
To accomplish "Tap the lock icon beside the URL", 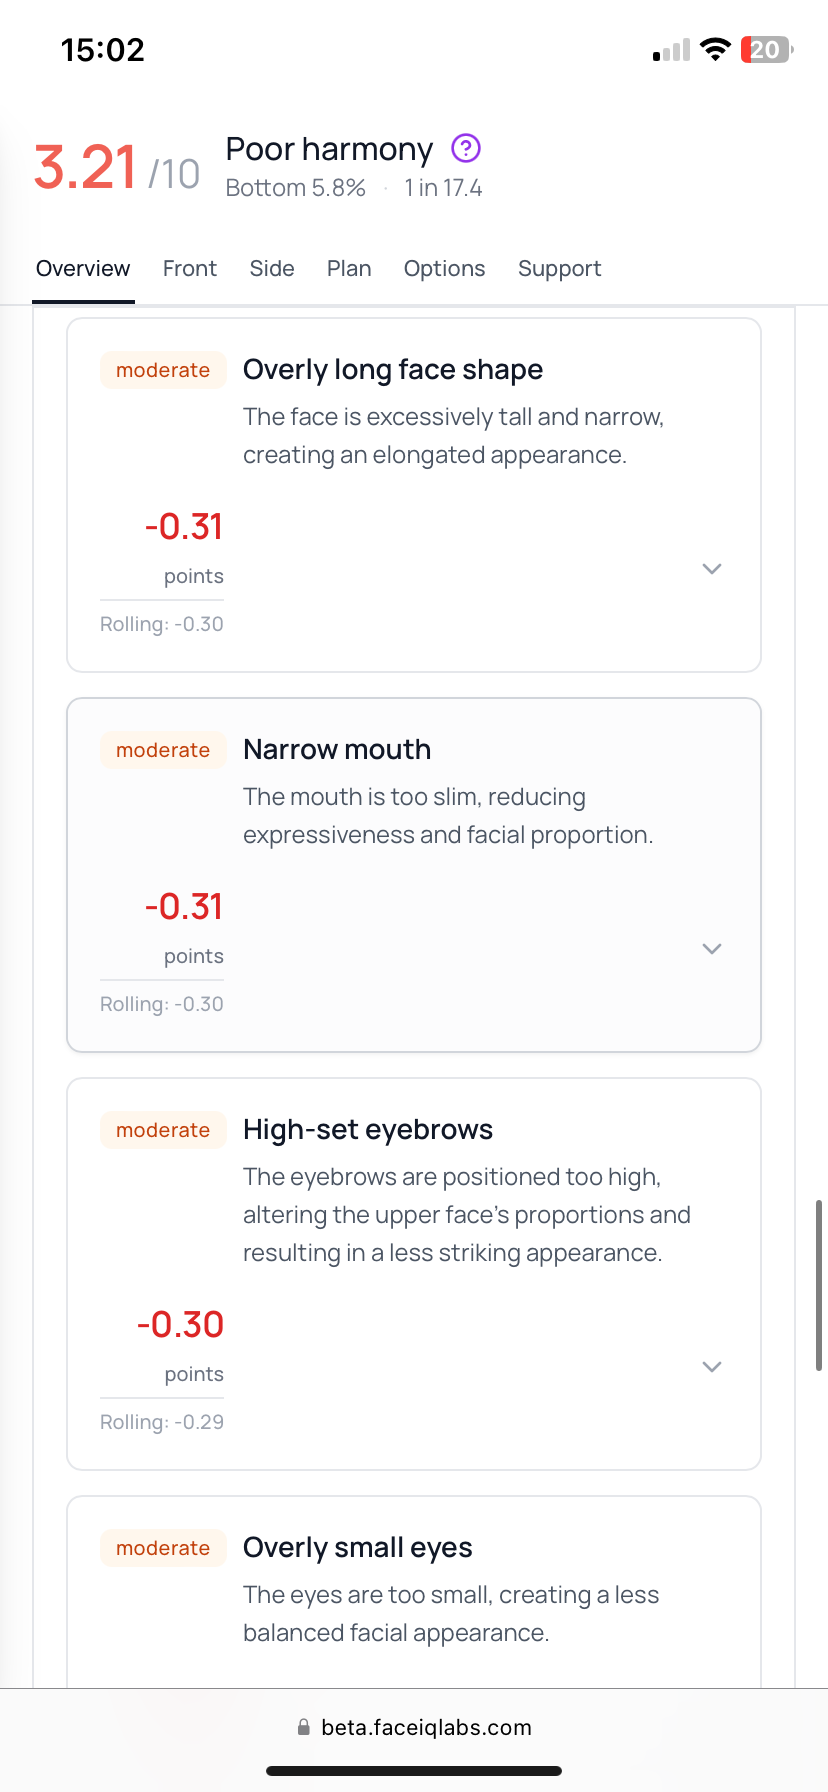I will coord(303,1727).
